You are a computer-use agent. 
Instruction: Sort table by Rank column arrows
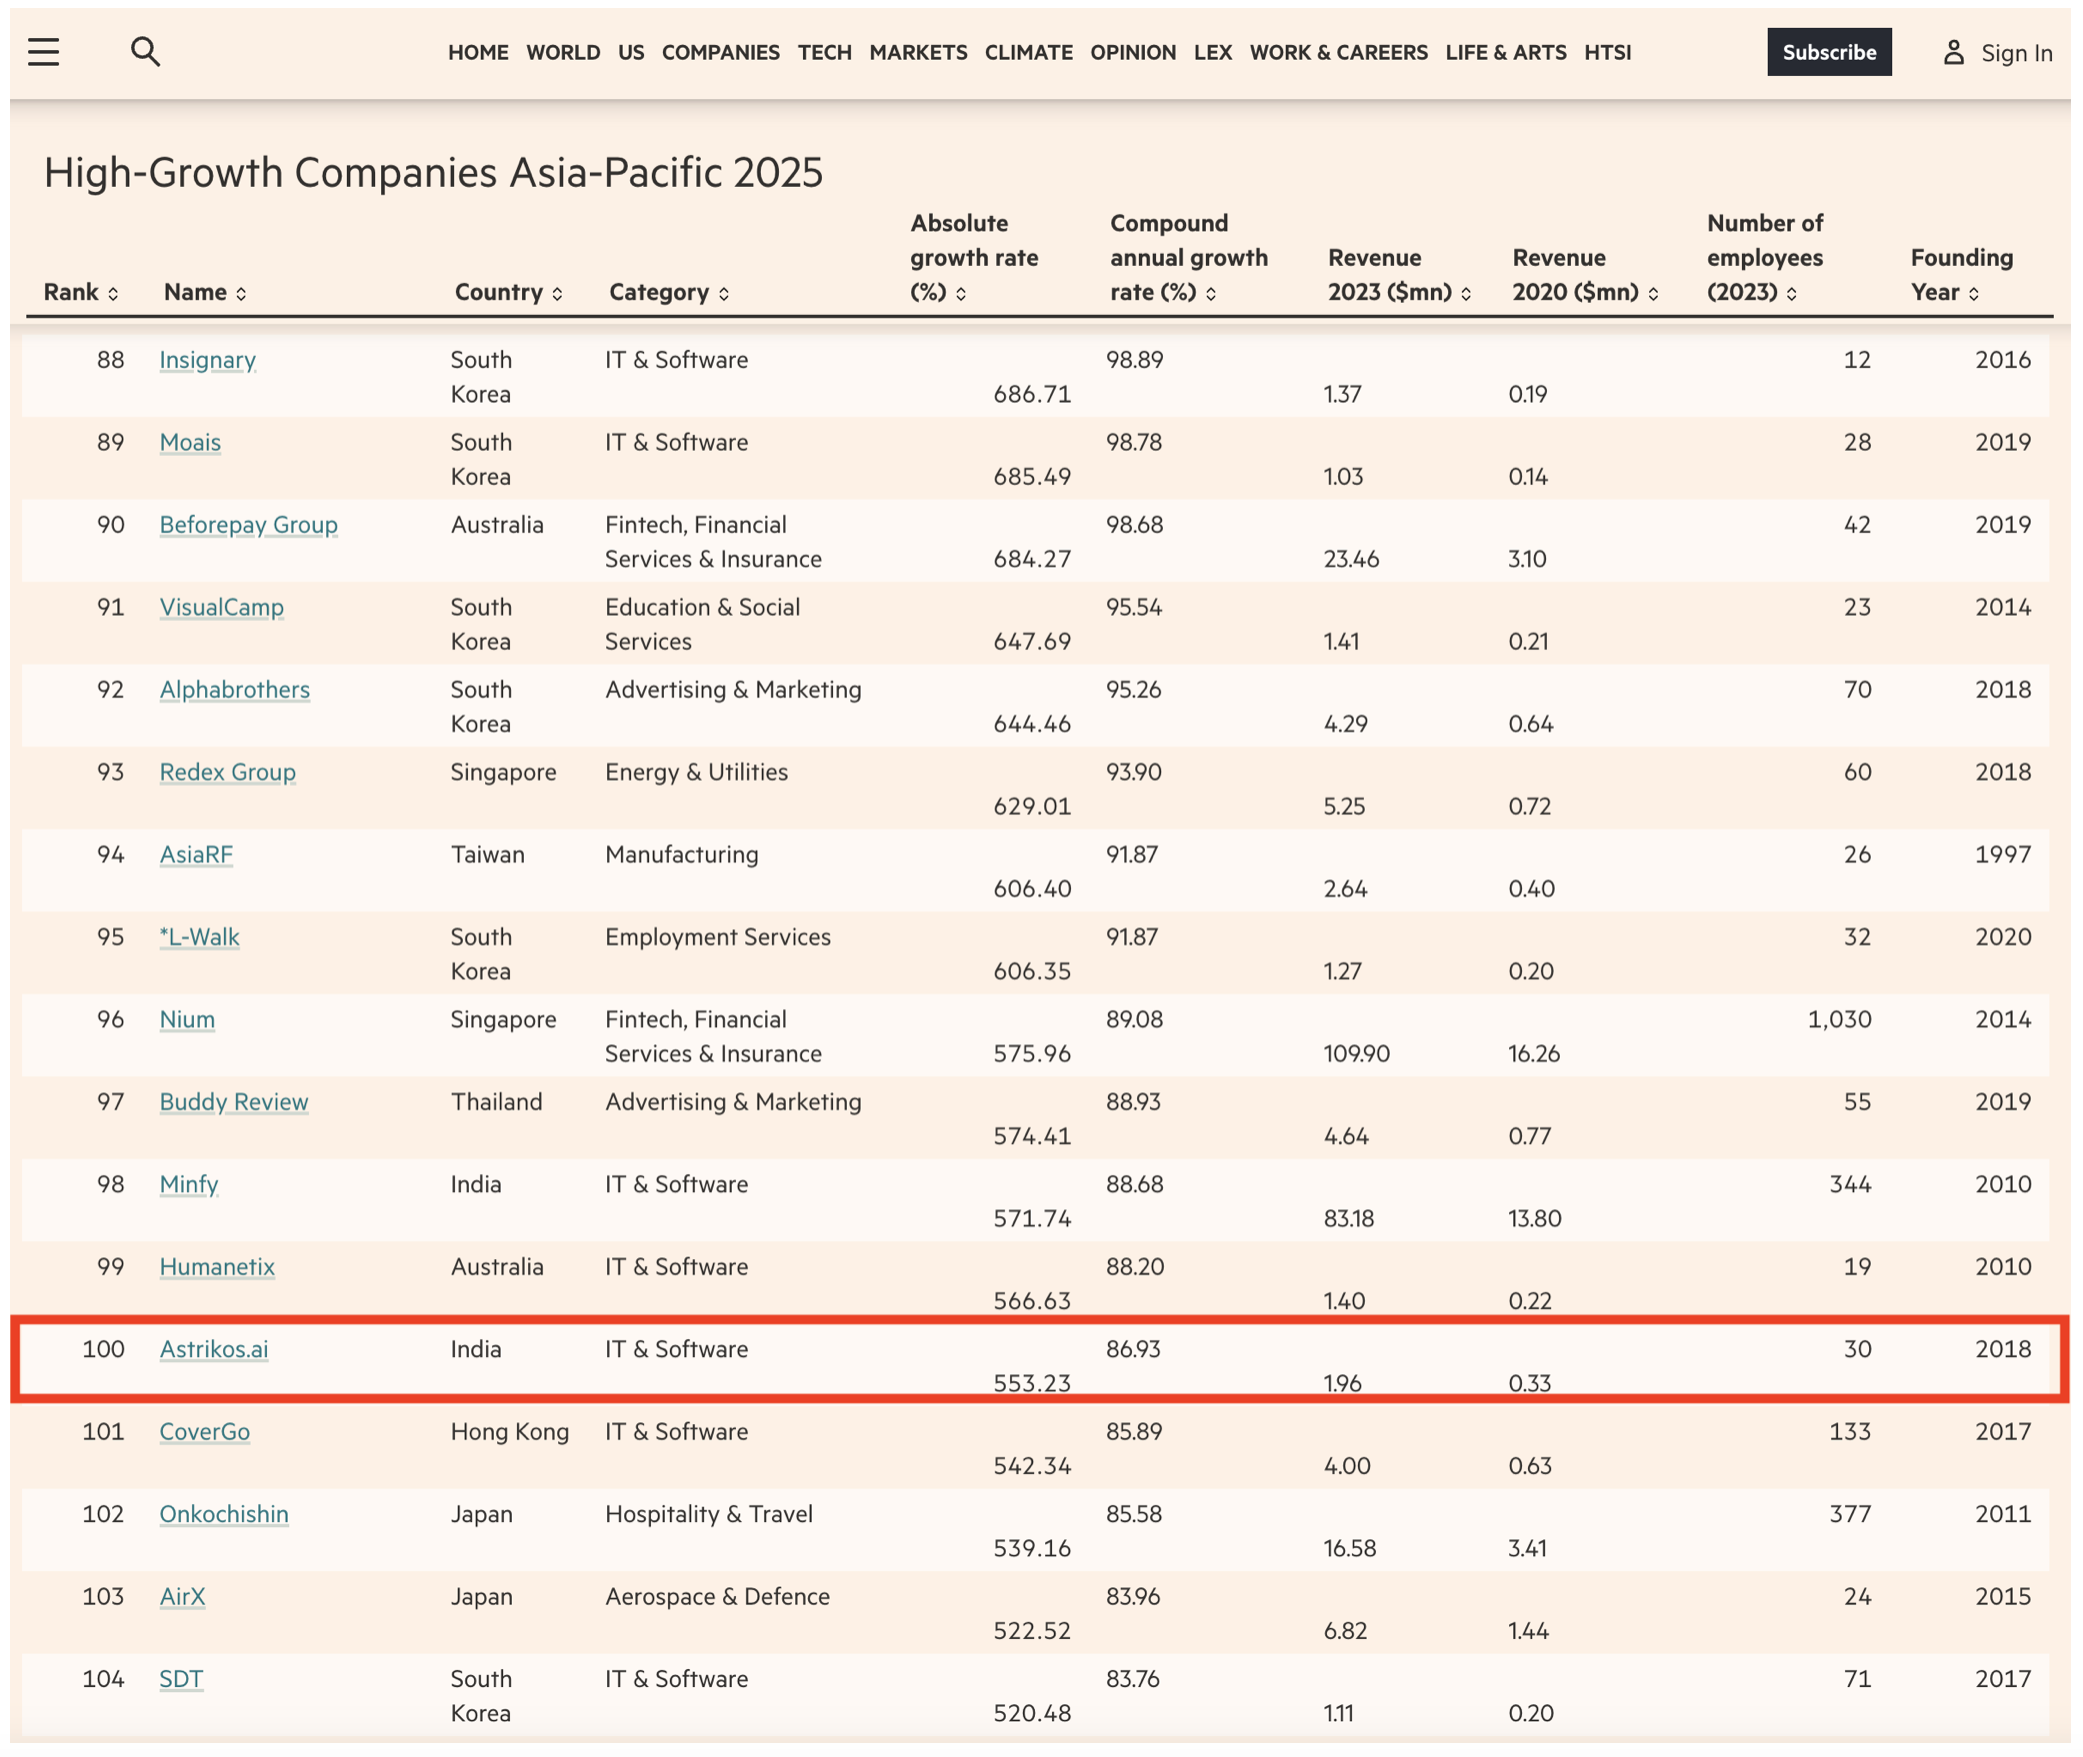[x=113, y=293]
